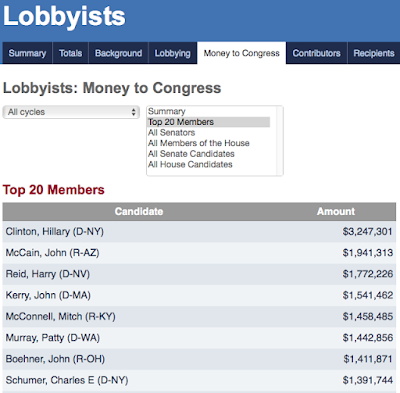Image resolution: width=400 pixels, height=393 pixels.
Task: Select the Money to Congress tab
Action: click(x=242, y=53)
